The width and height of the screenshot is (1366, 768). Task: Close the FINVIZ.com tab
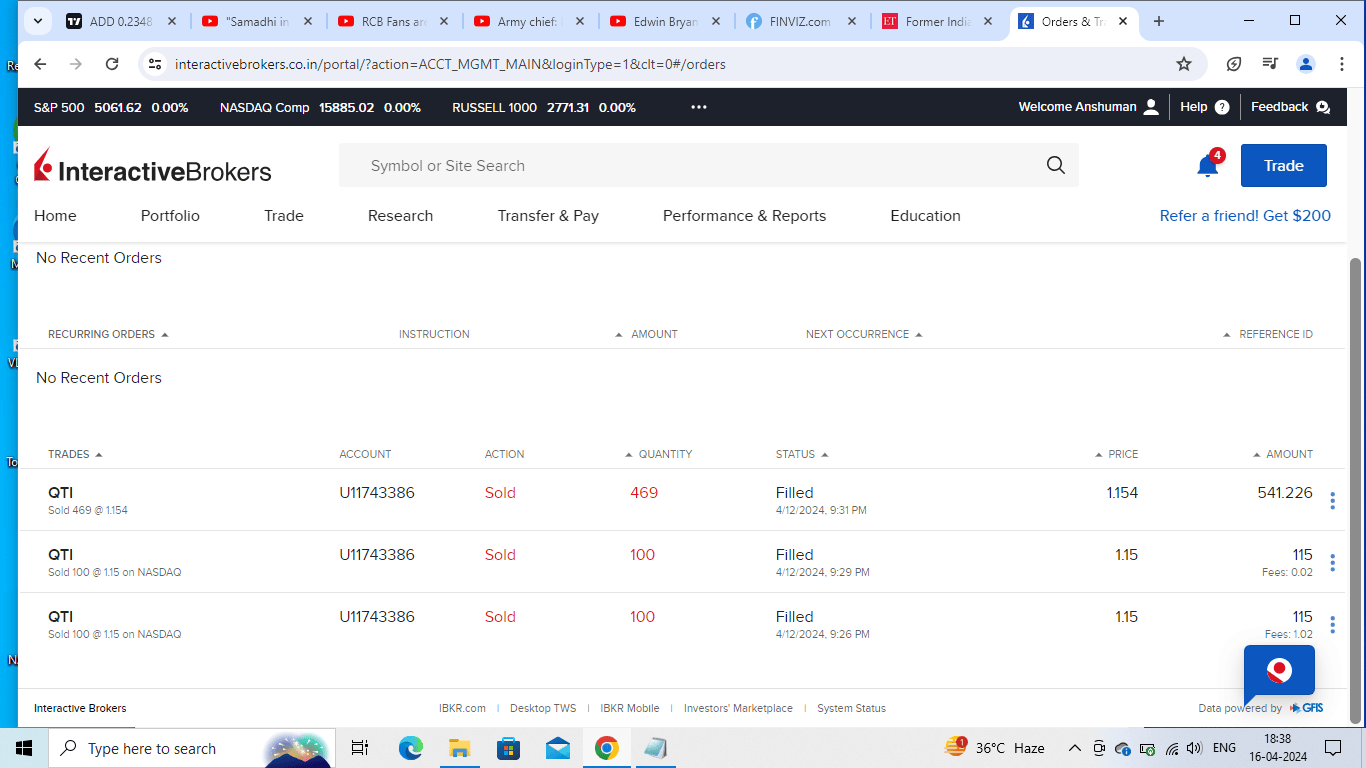point(851,21)
